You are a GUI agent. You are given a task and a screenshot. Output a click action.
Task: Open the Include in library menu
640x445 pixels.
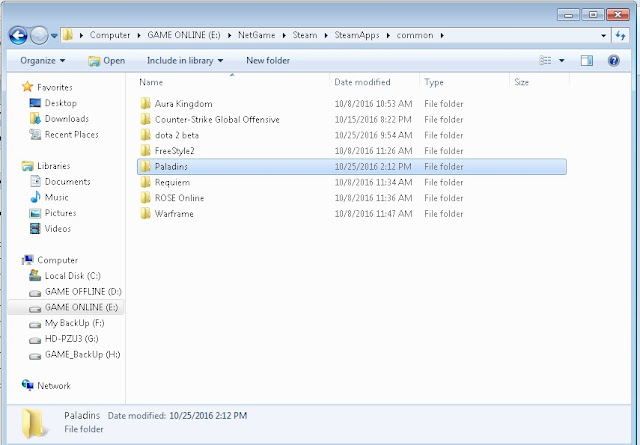point(185,61)
